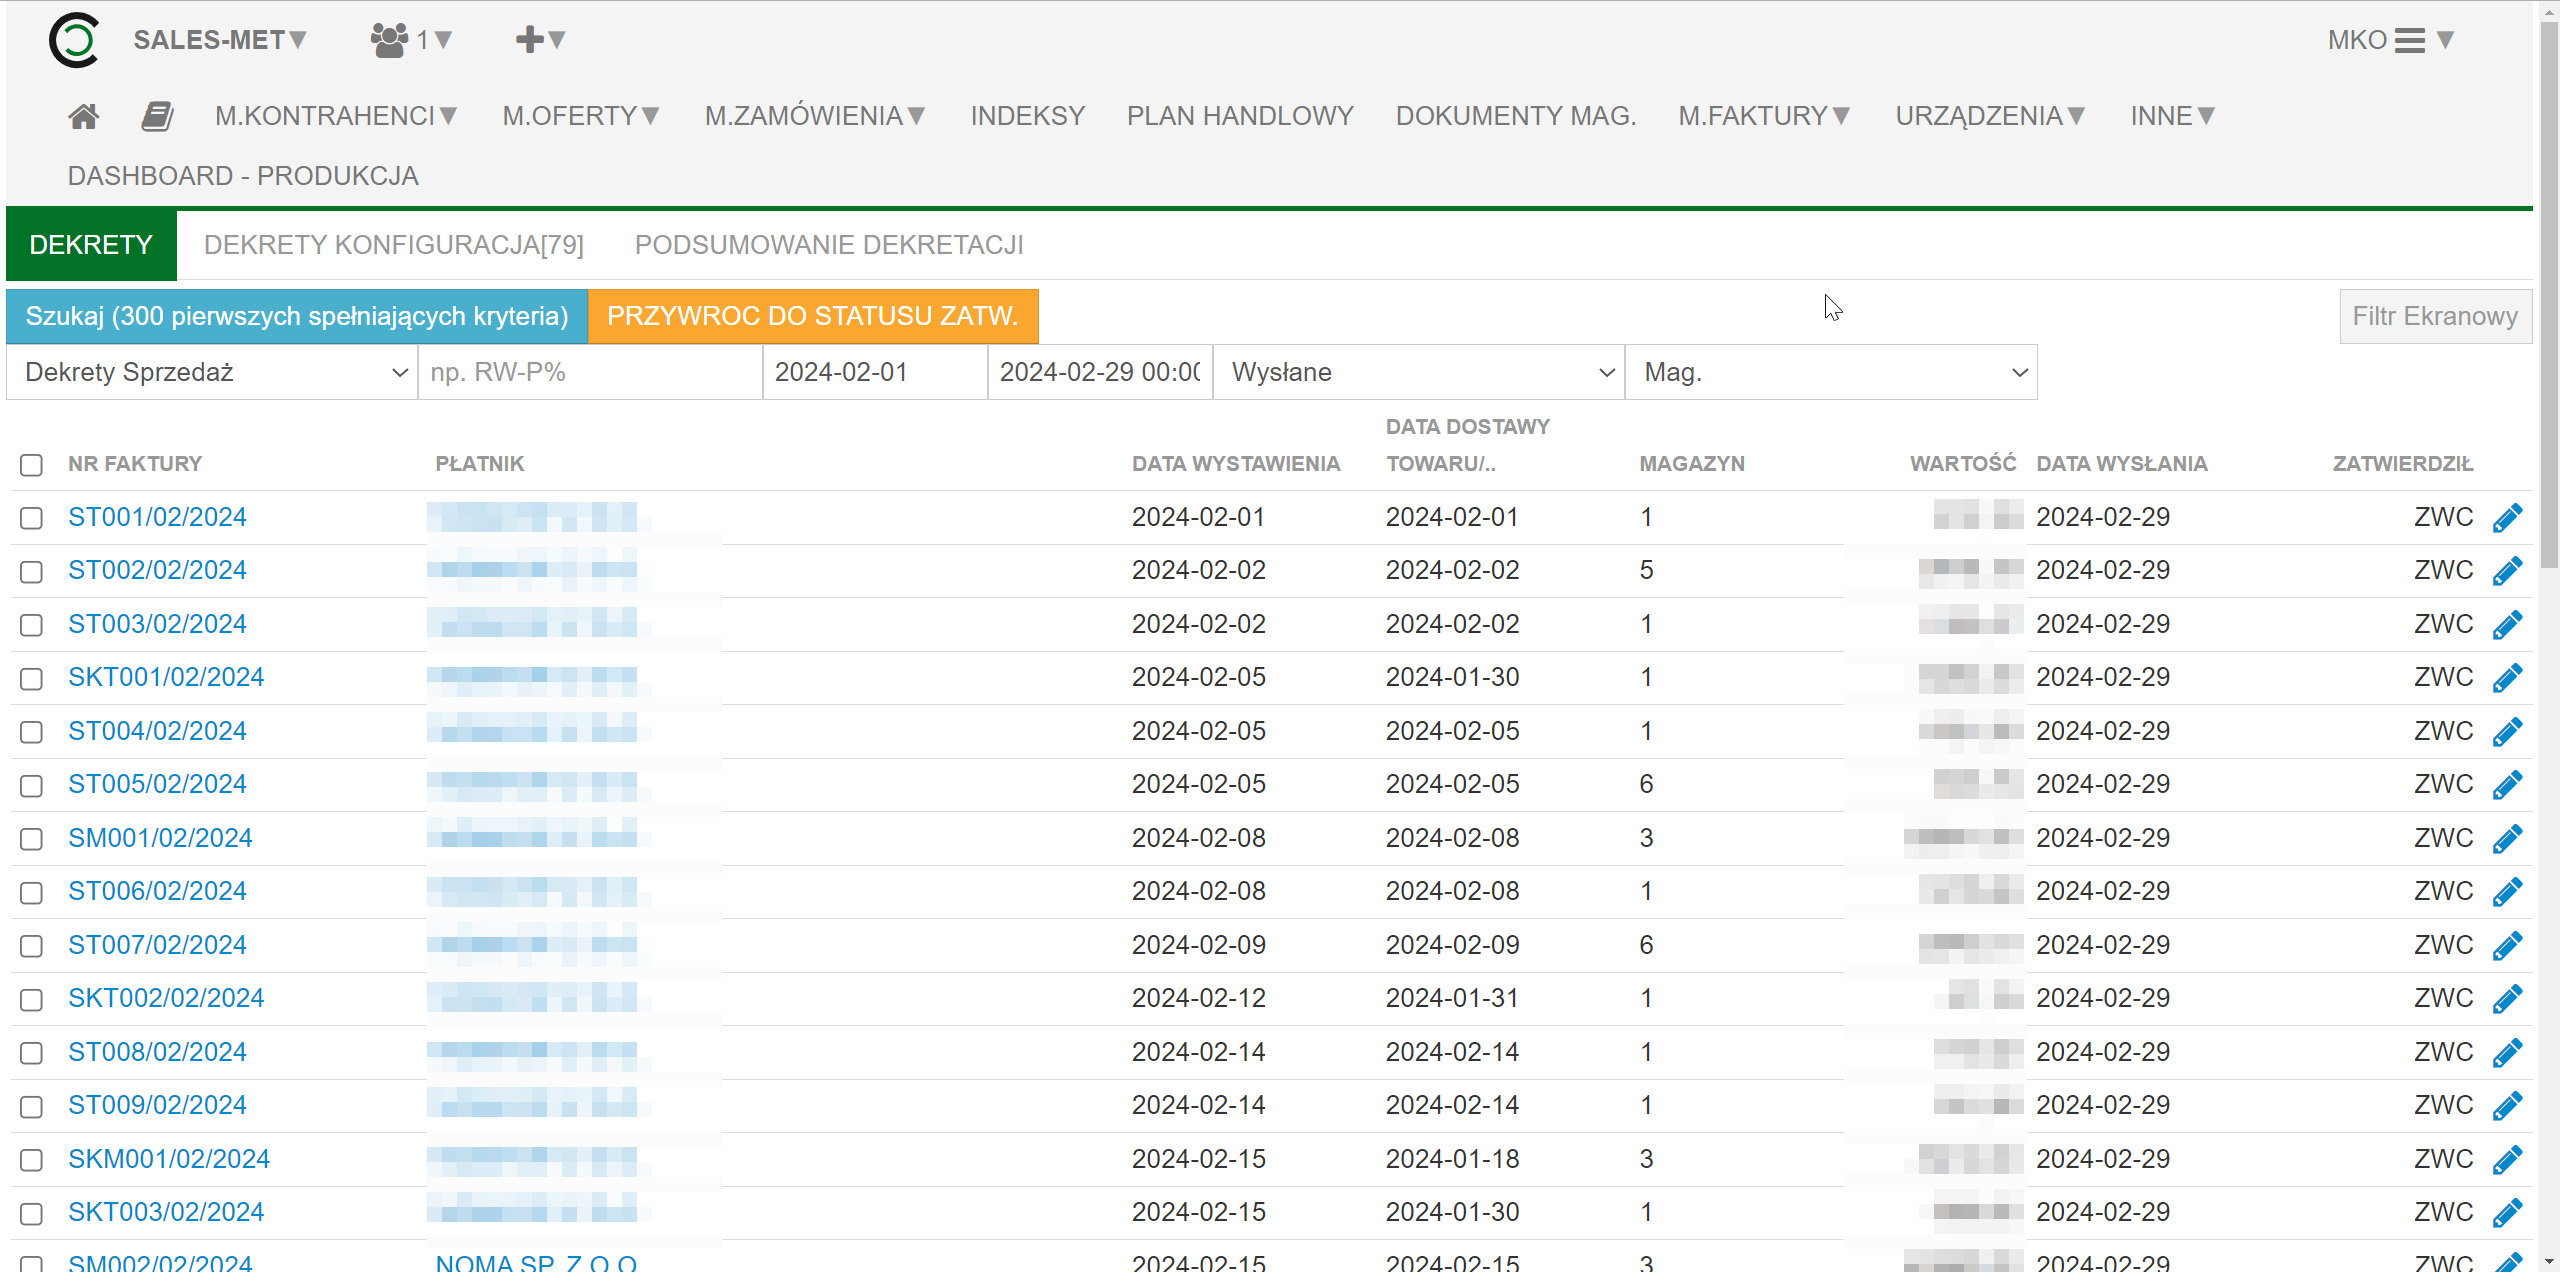Check the ST007/02/2024 row checkbox
Image resolution: width=2560 pixels, height=1272 pixels.
coord(31,946)
